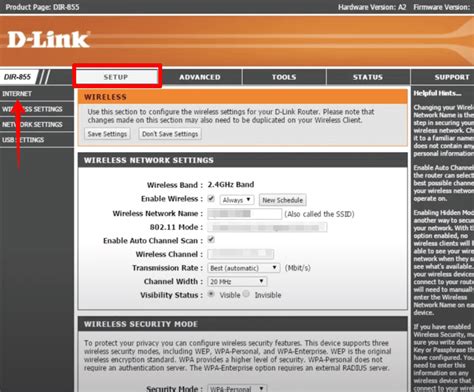474x392 pixels.
Task: Open the Transmission Rate dropdown
Action: pyautogui.click(x=243, y=268)
